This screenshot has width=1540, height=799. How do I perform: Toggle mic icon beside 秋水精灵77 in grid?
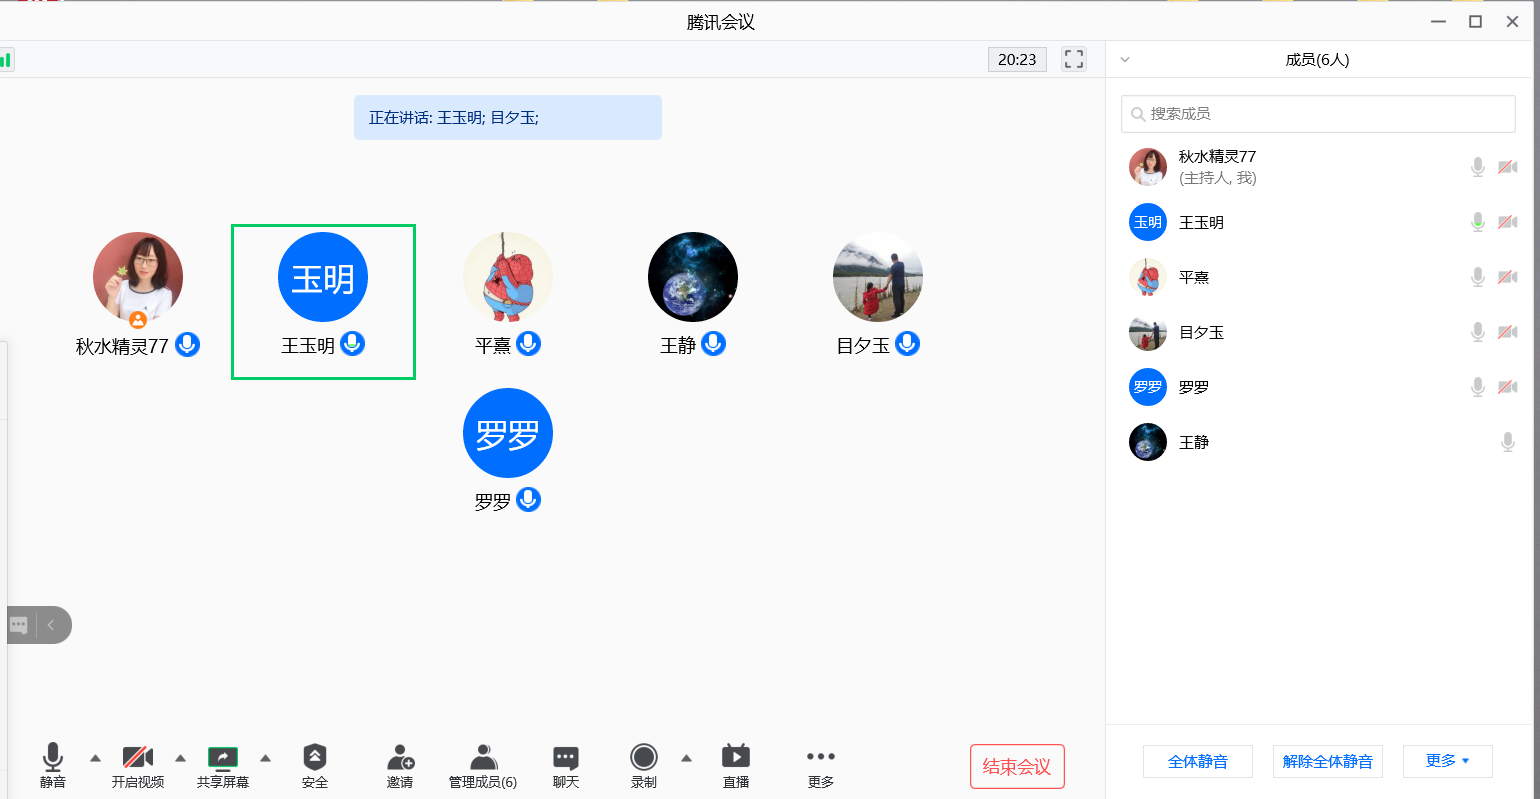pyautogui.click(x=188, y=344)
